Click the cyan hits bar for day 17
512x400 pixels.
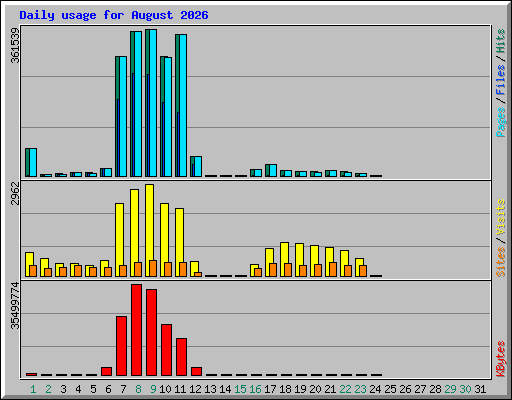click(273, 170)
